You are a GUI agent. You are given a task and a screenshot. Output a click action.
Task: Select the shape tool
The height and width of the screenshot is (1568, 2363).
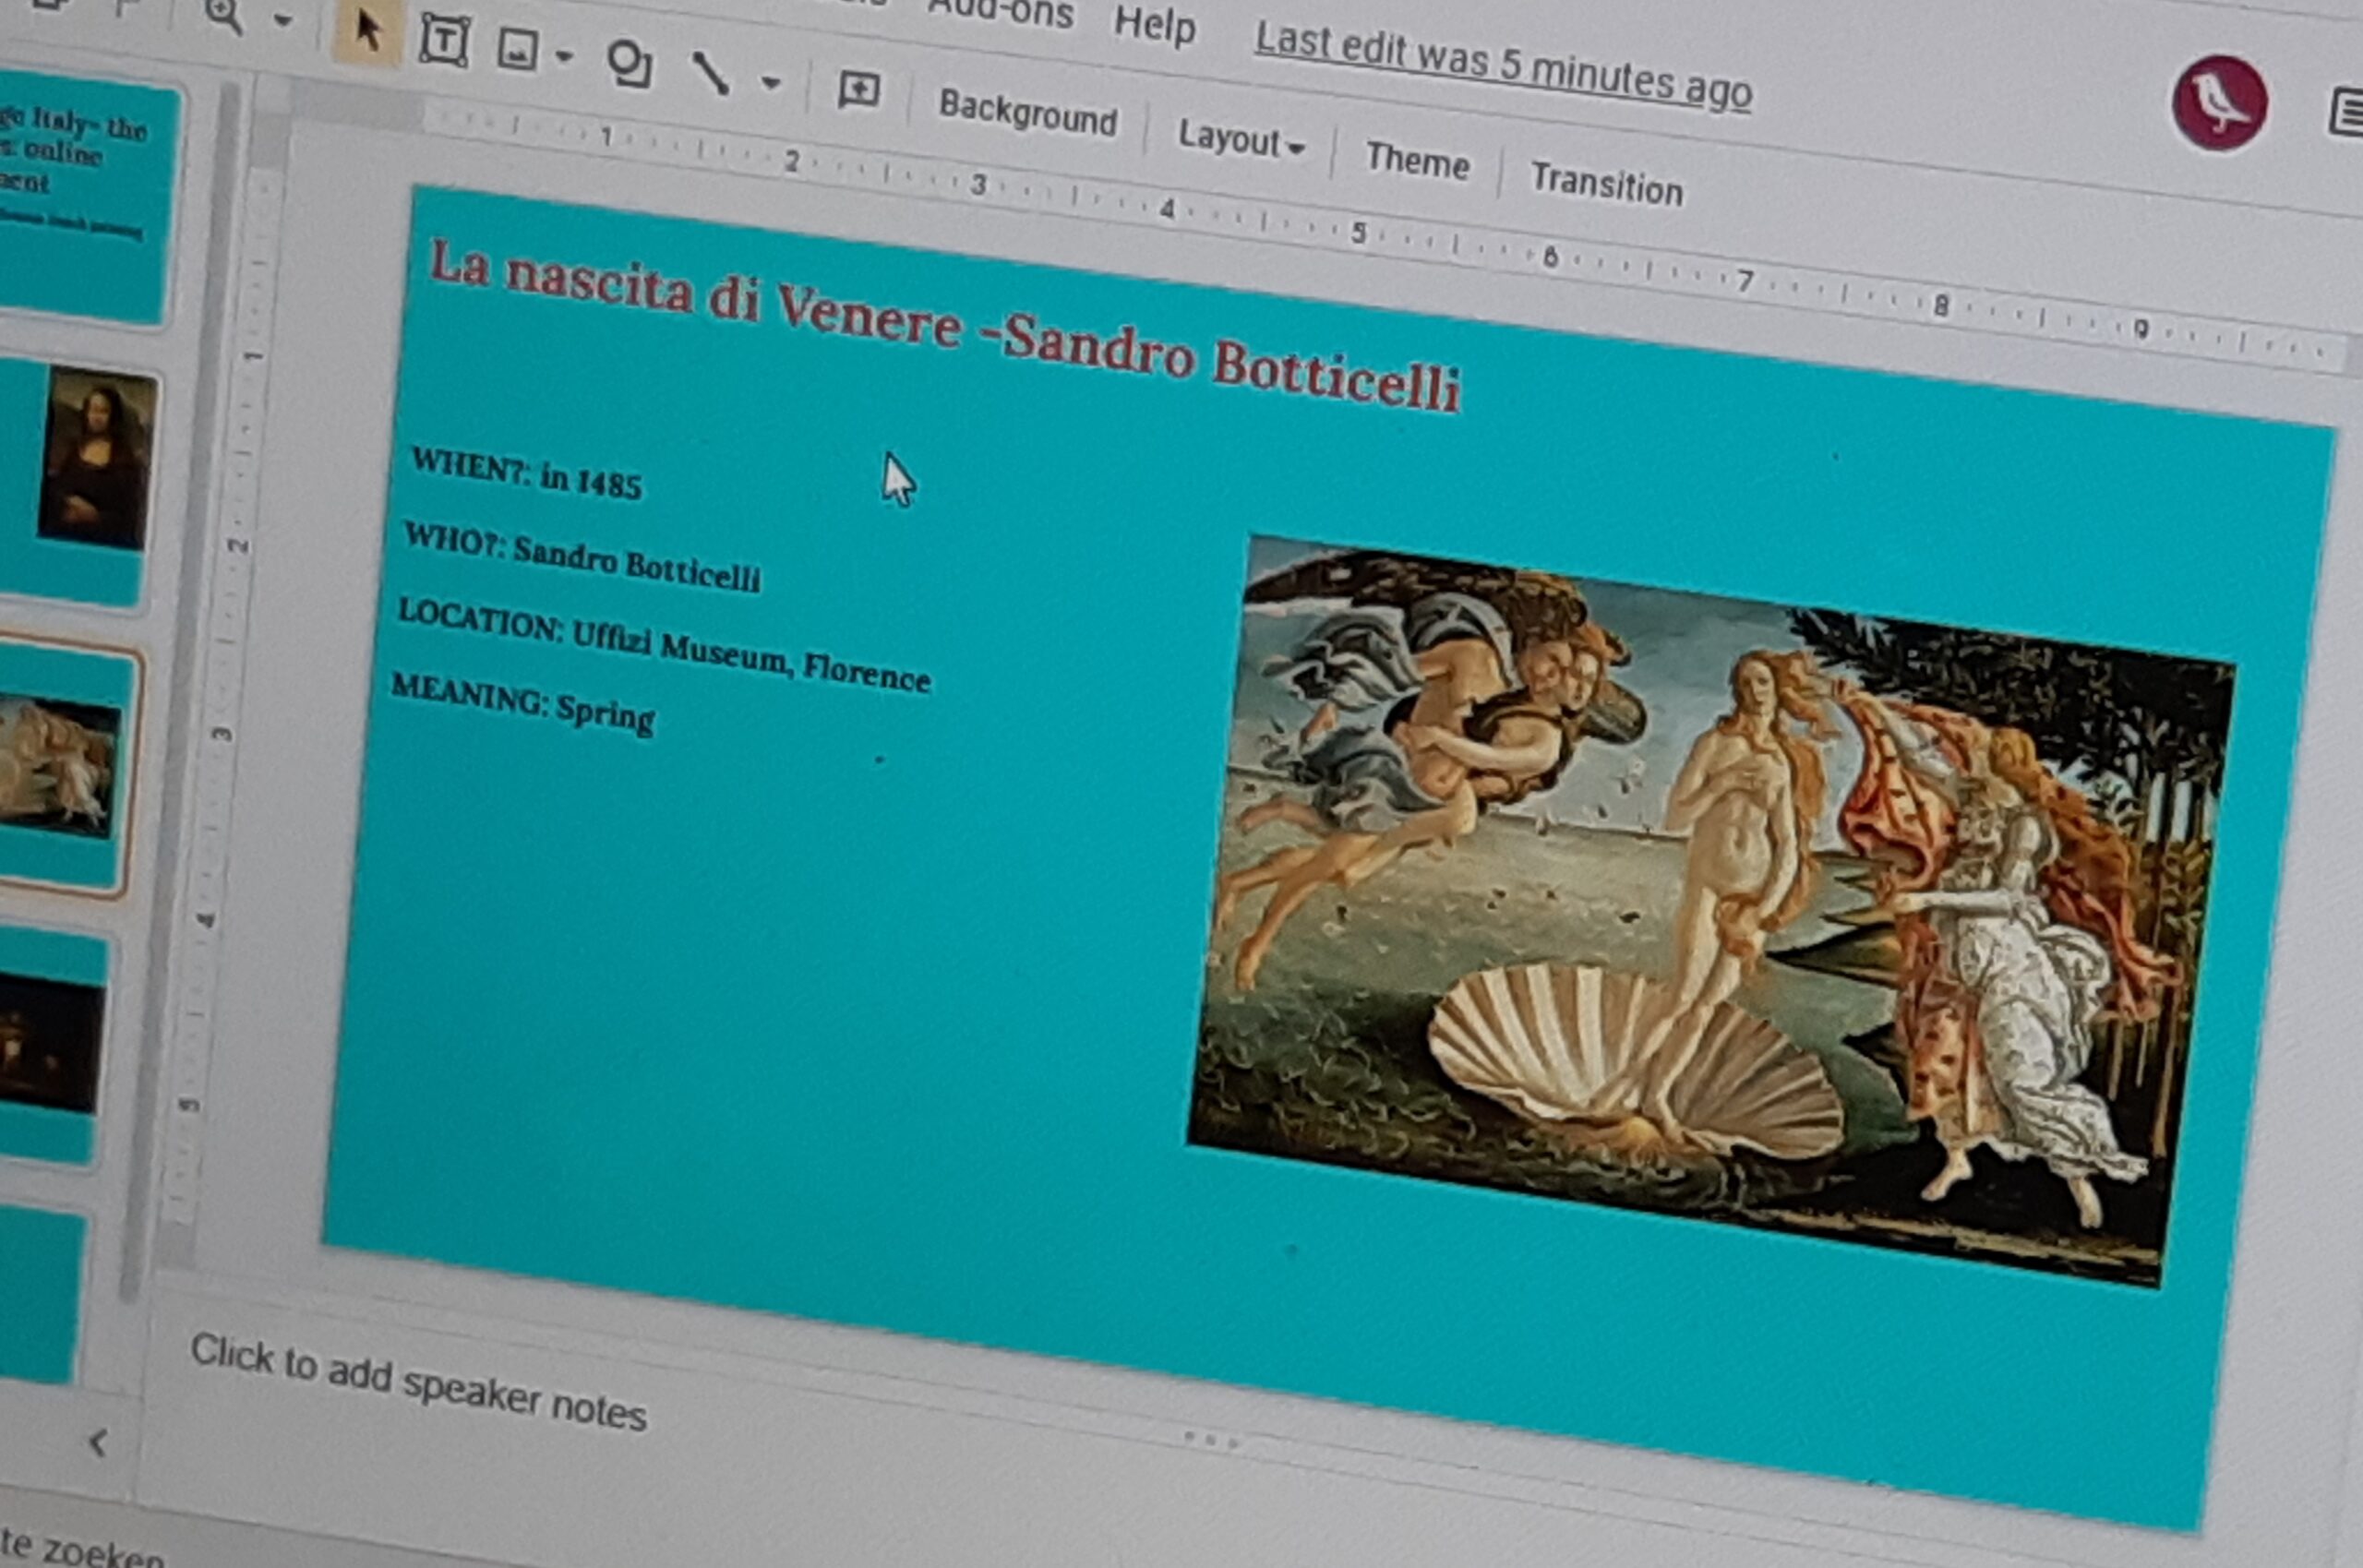(x=629, y=64)
